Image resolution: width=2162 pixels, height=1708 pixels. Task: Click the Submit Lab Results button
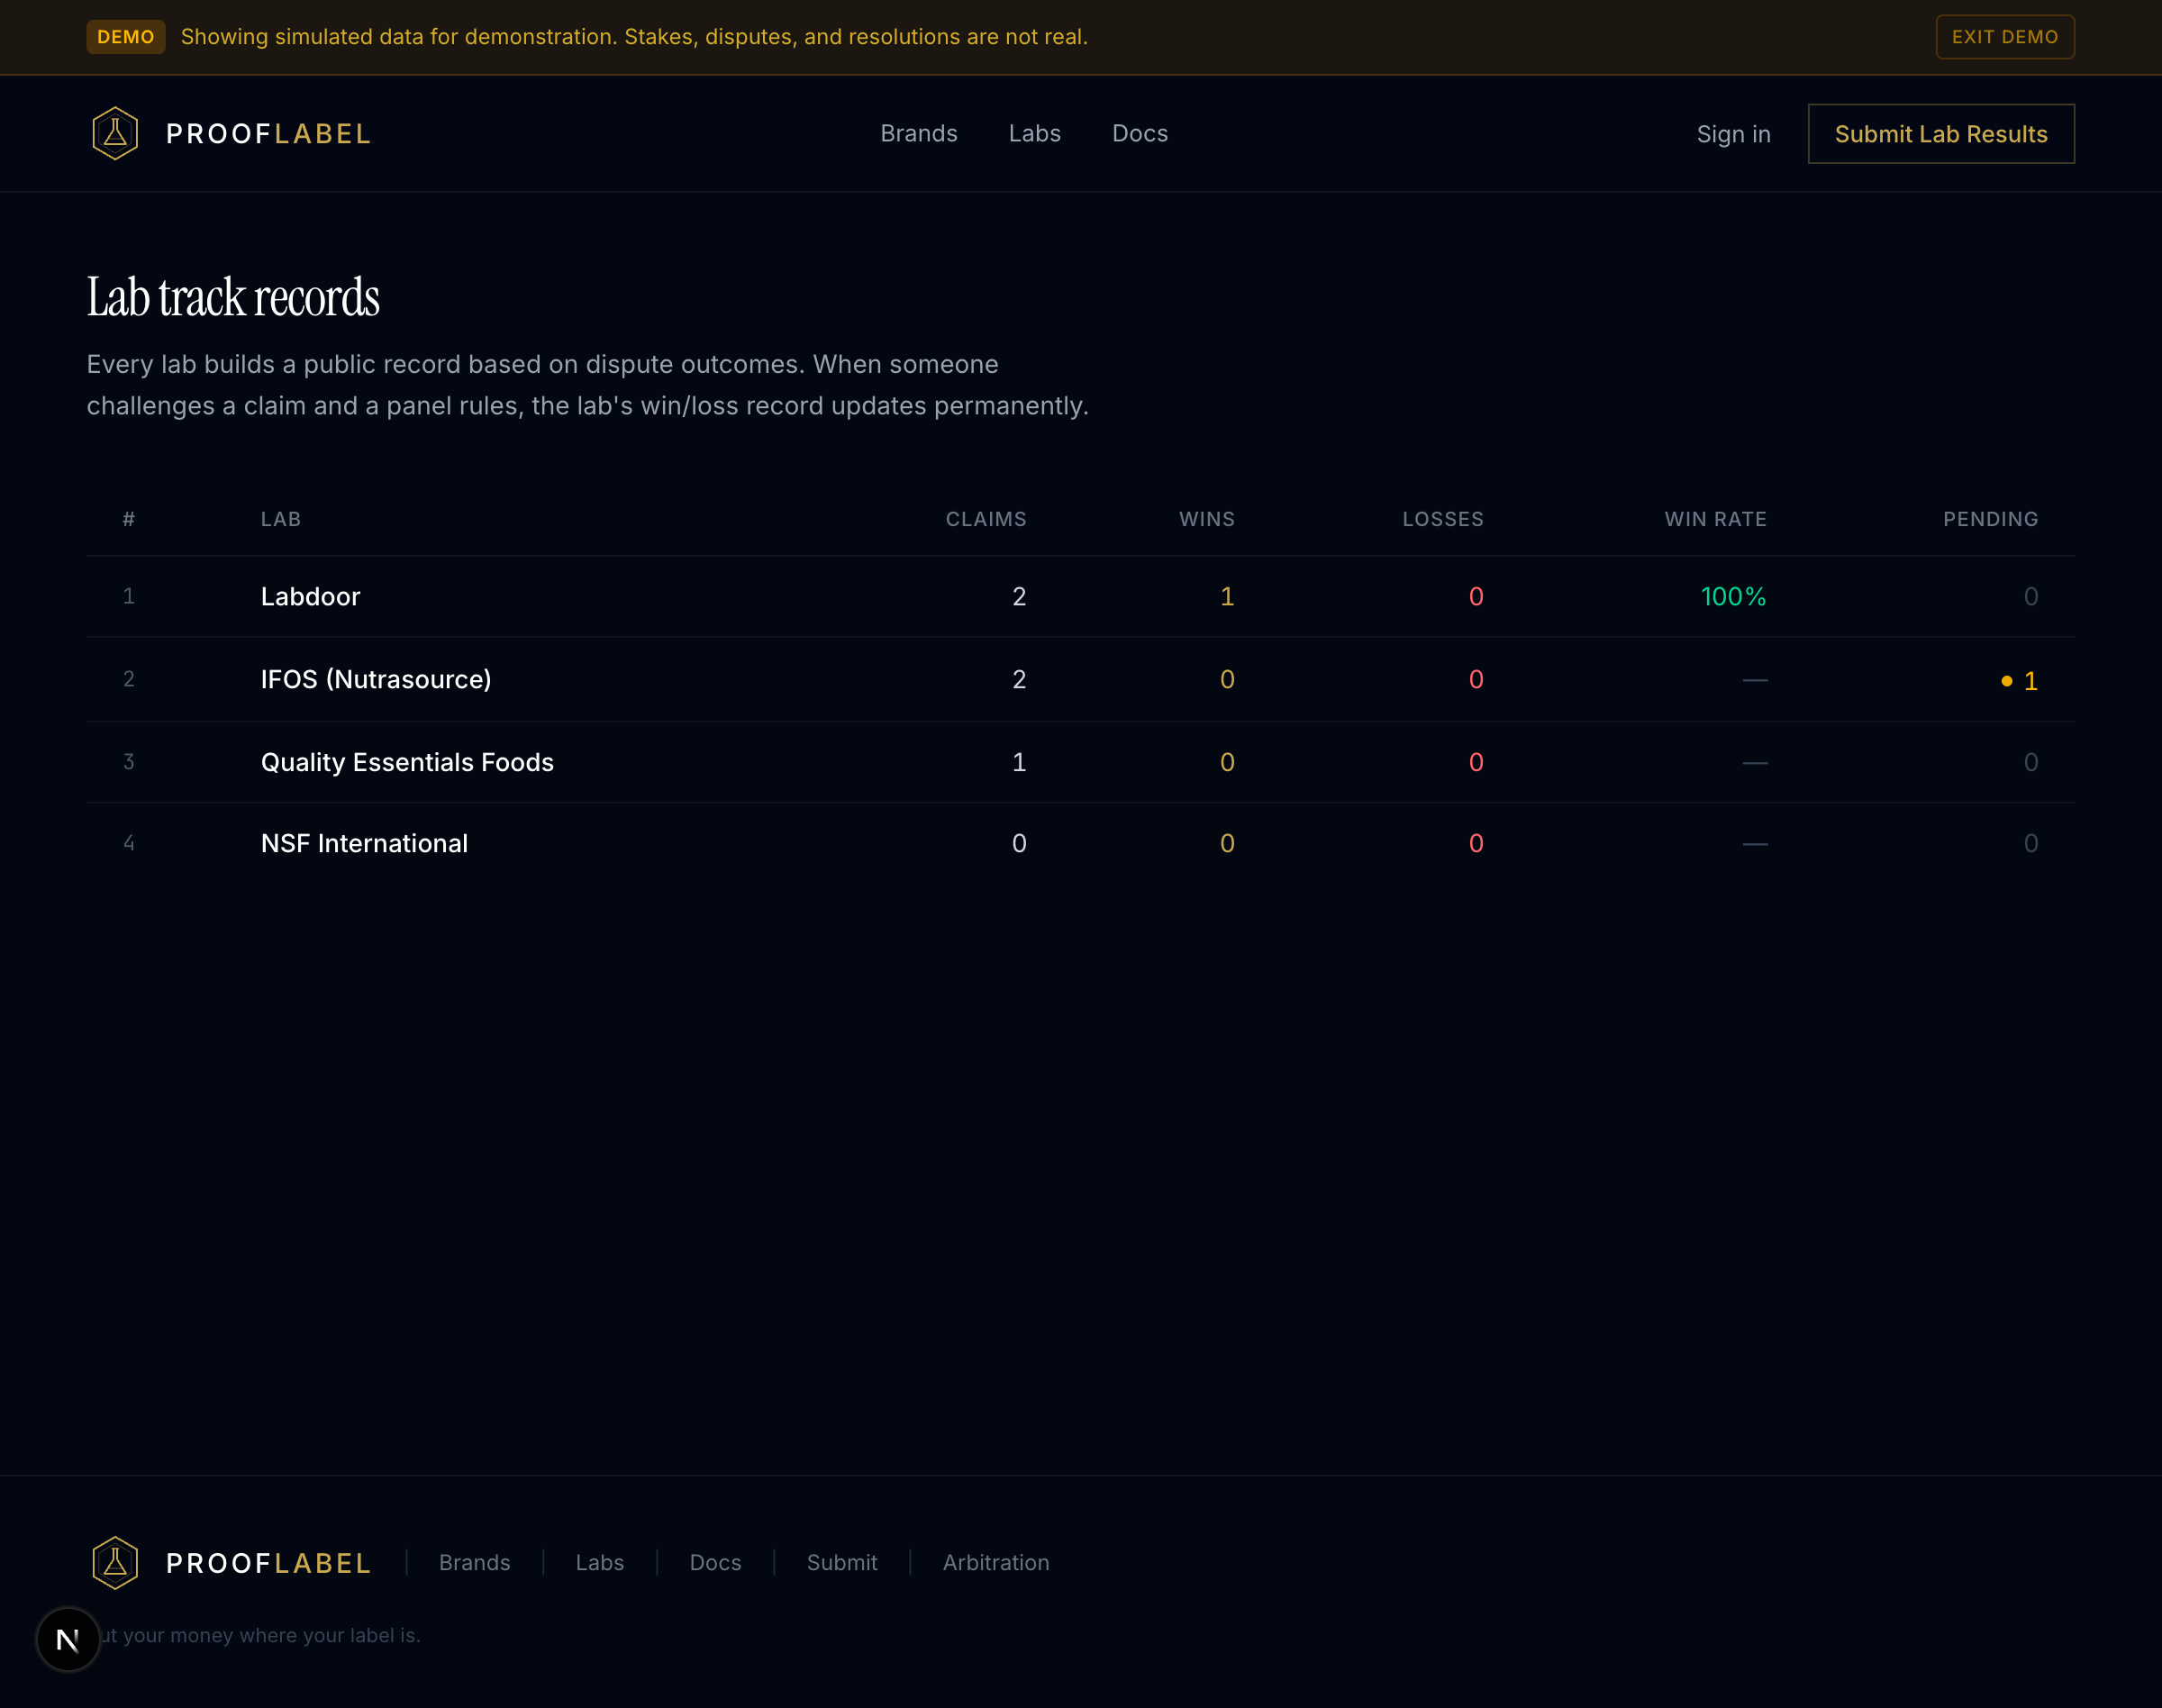1940,133
